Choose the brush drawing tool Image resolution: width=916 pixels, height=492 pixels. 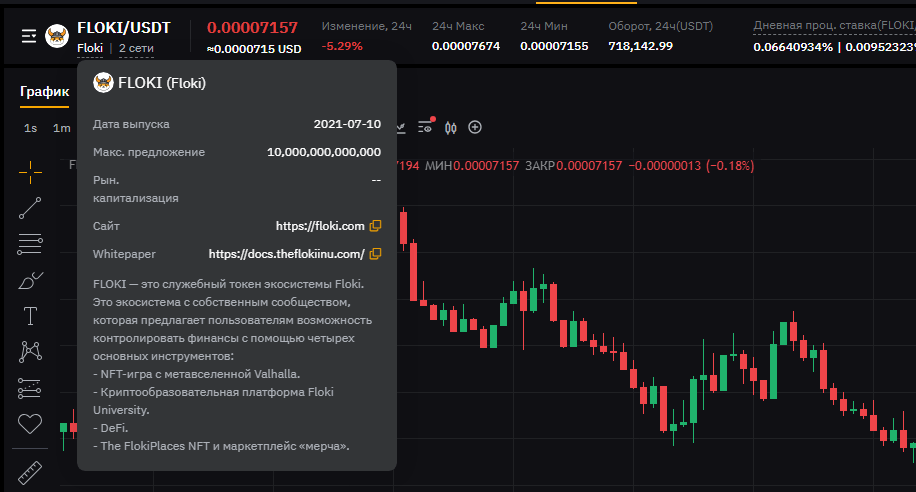coord(30,280)
